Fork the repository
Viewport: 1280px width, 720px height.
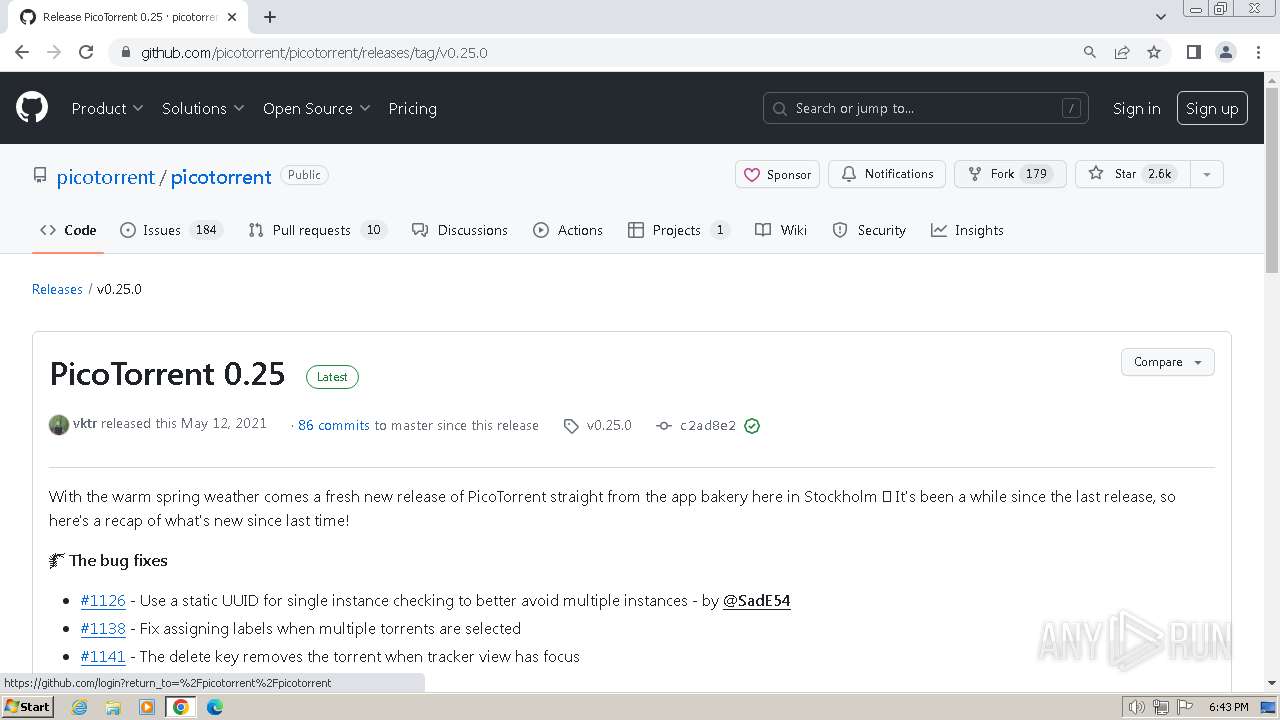click(x=1010, y=174)
